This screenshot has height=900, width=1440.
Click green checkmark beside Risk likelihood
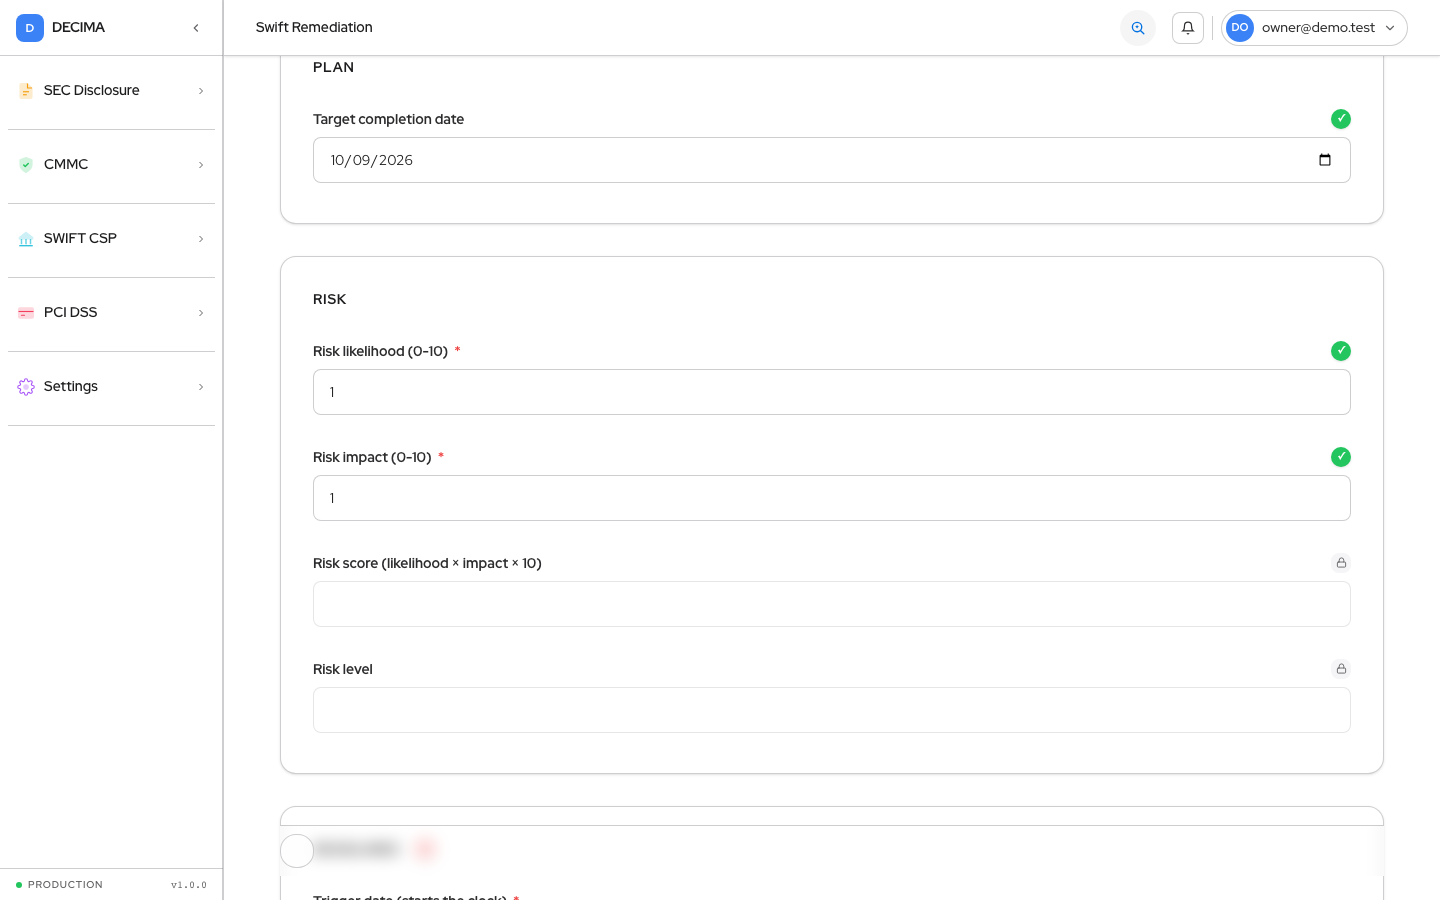pos(1341,351)
